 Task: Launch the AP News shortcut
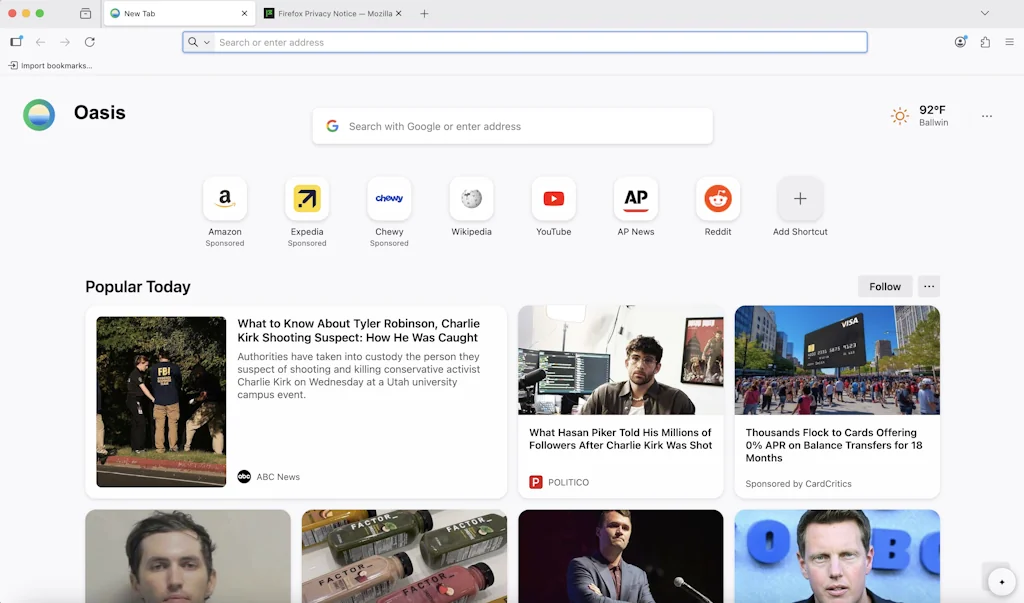(635, 199)
